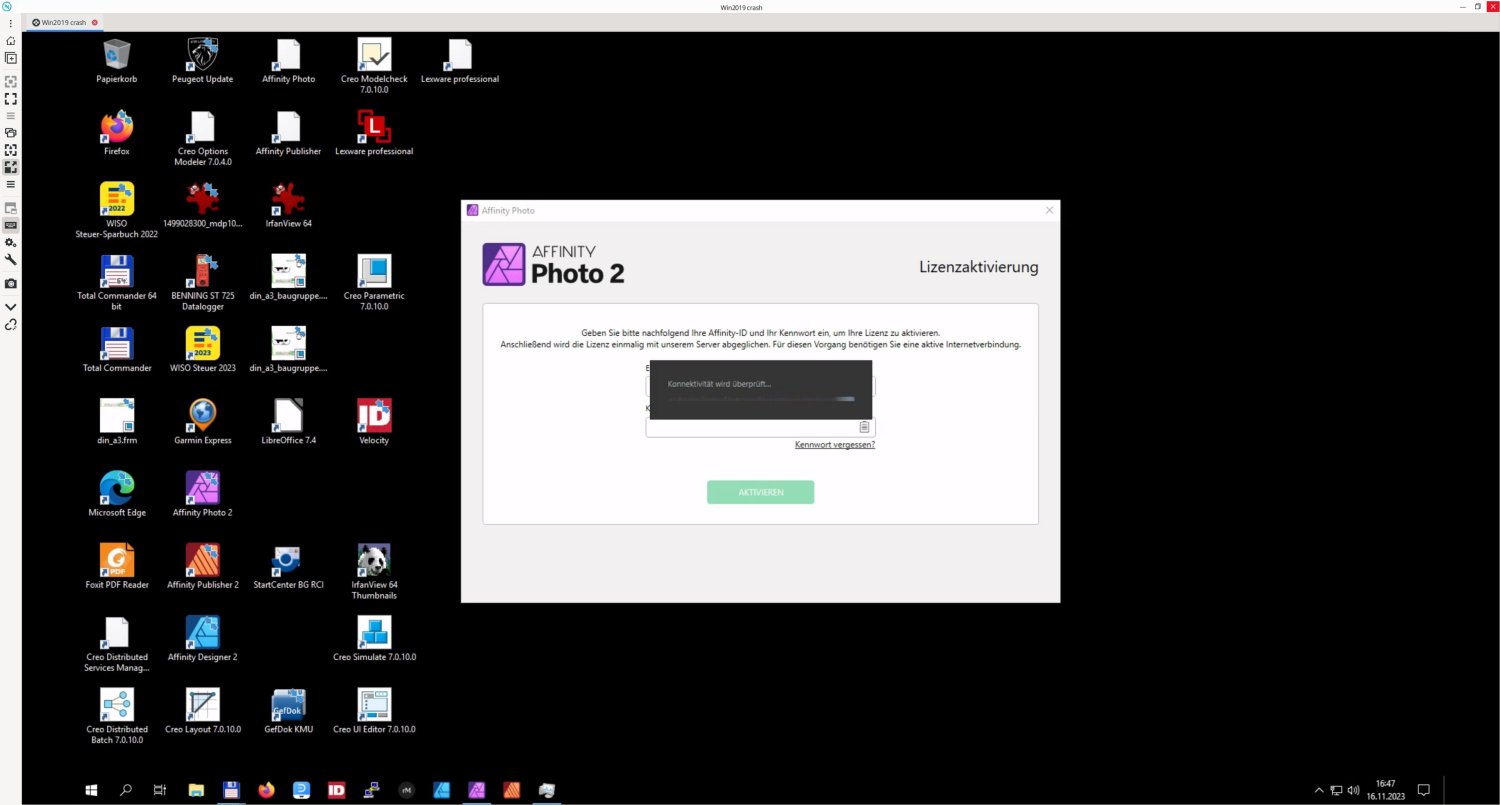Screen dimensions: 1500x805
Task: Take a screenshot with the sidebar camera icon
Action: coord(10,283)
